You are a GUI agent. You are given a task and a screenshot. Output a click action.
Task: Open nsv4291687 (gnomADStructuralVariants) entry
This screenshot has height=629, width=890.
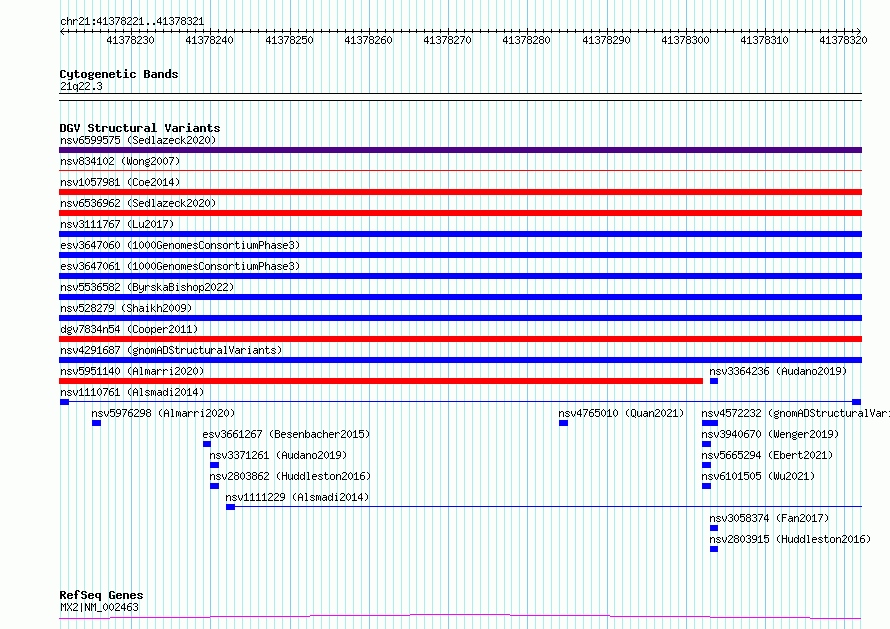click(x=171, y=350)
